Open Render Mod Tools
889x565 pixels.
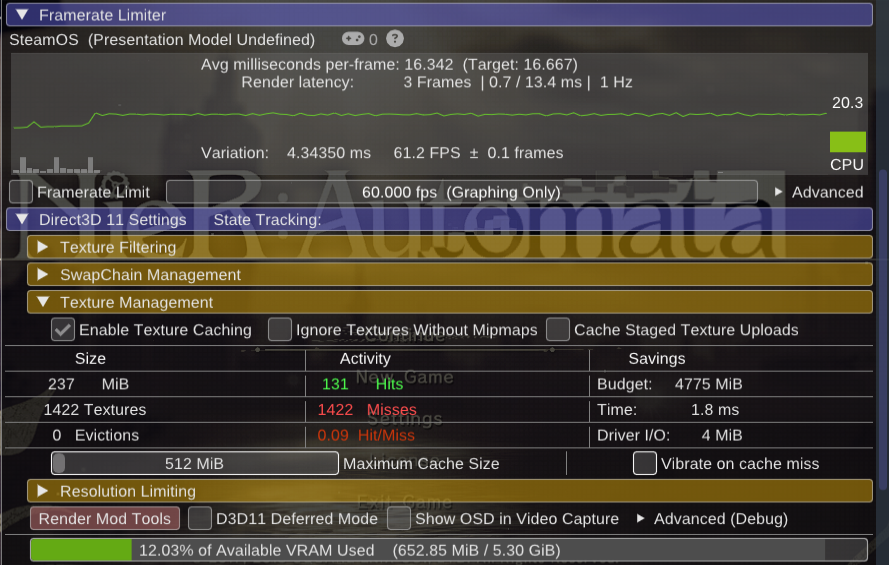(x=105, y=519)
